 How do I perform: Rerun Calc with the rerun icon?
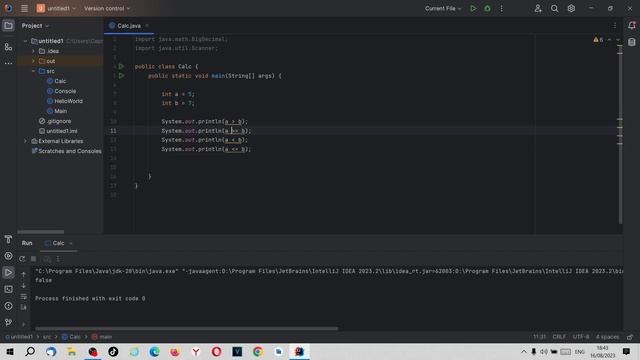pyautogui.click(x=22, y=259)
